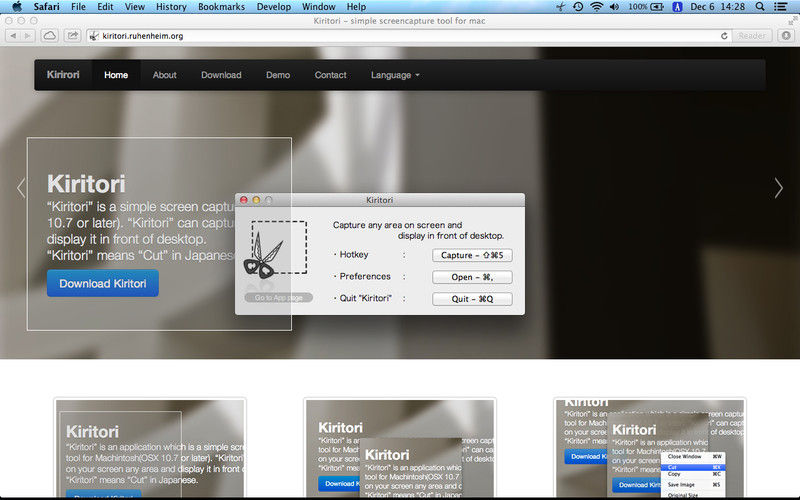Go to Home in site navbar
Viewport: 800px width, 500px height.
click(x=116, y=75)
